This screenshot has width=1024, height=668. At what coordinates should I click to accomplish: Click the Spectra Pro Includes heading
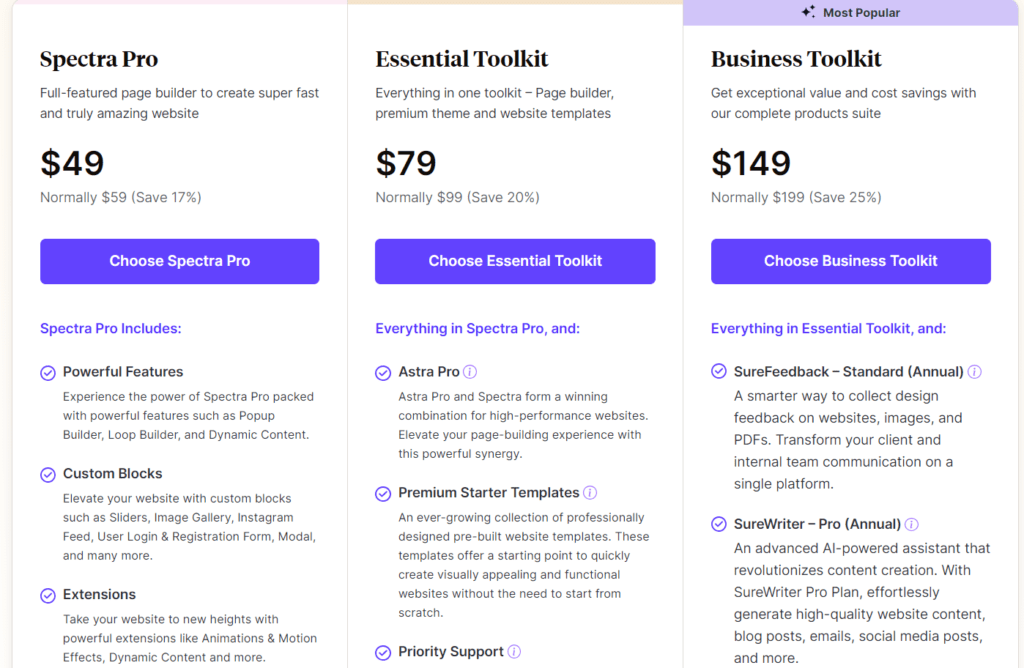110,328
